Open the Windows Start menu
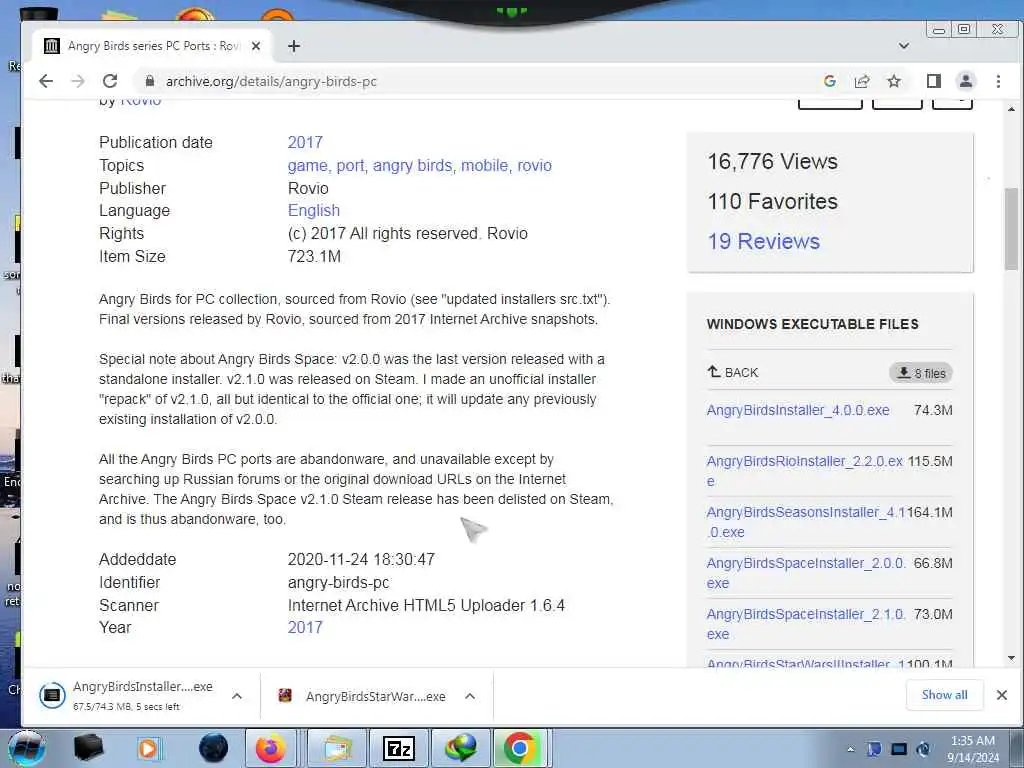 coord(26,748)
